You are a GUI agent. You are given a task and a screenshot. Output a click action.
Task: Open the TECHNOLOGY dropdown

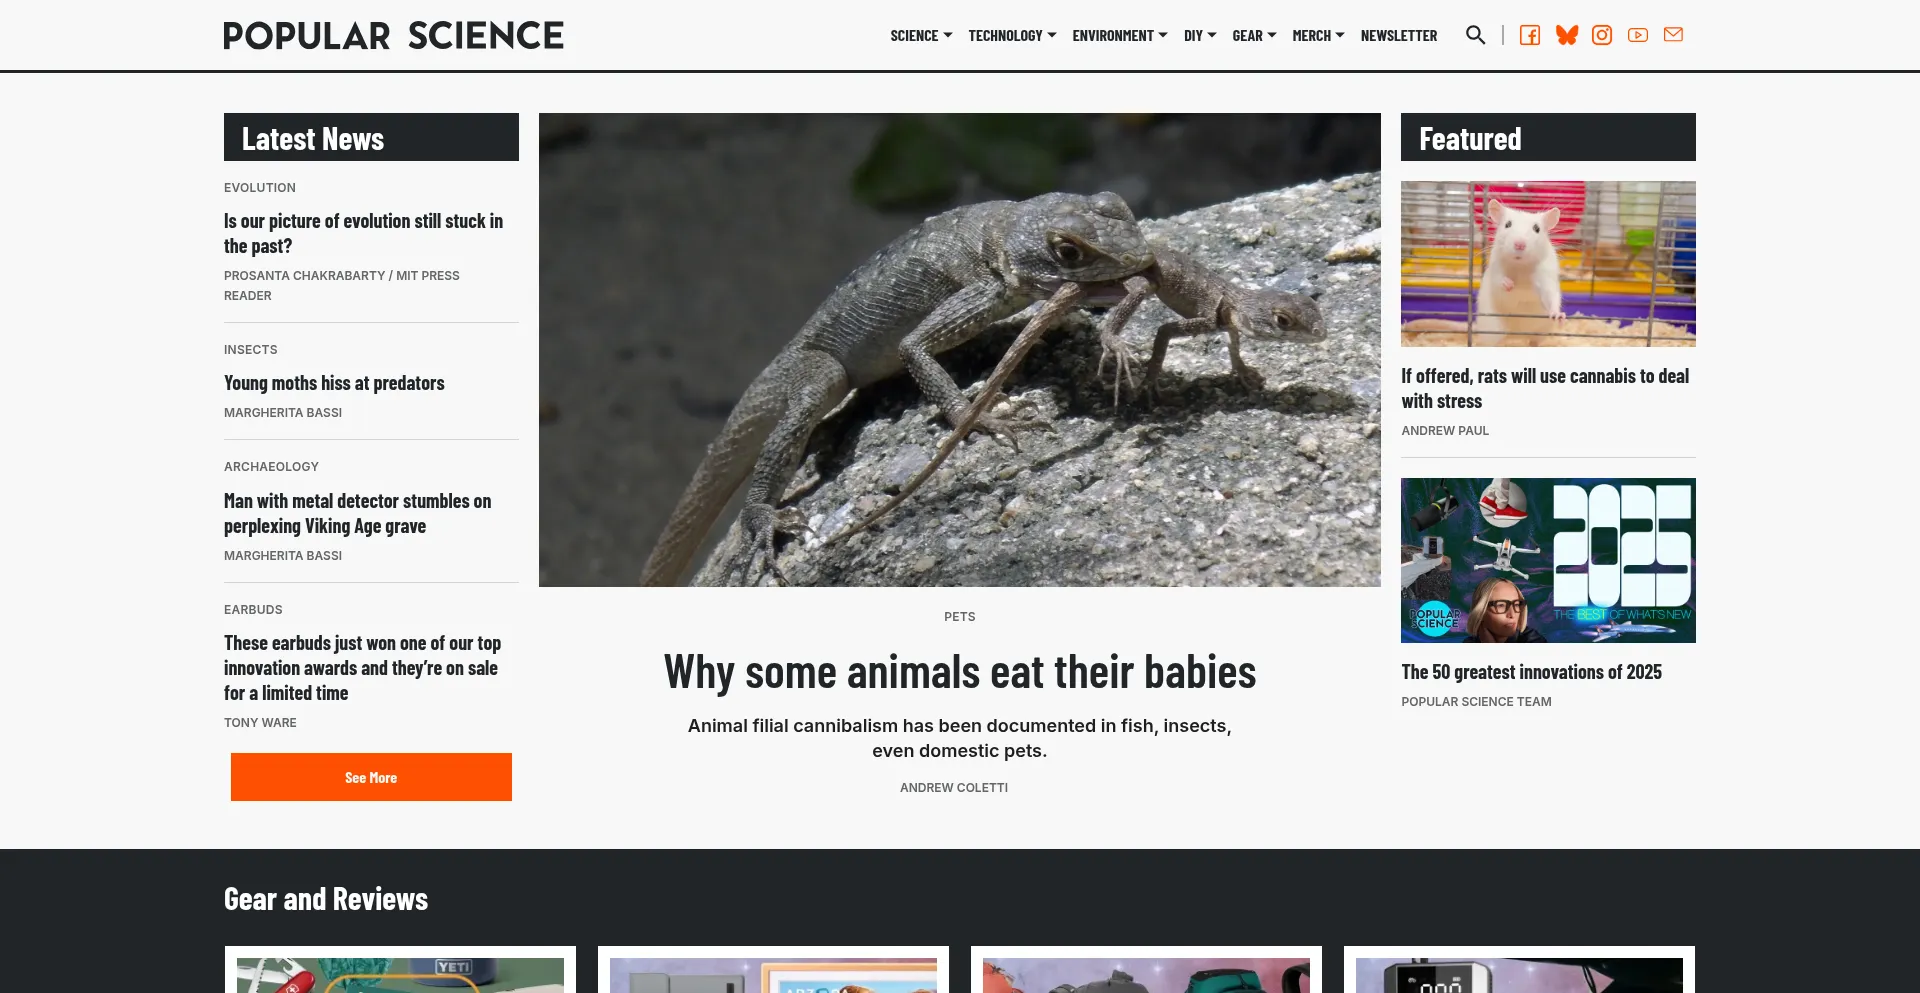[1011, 35]
